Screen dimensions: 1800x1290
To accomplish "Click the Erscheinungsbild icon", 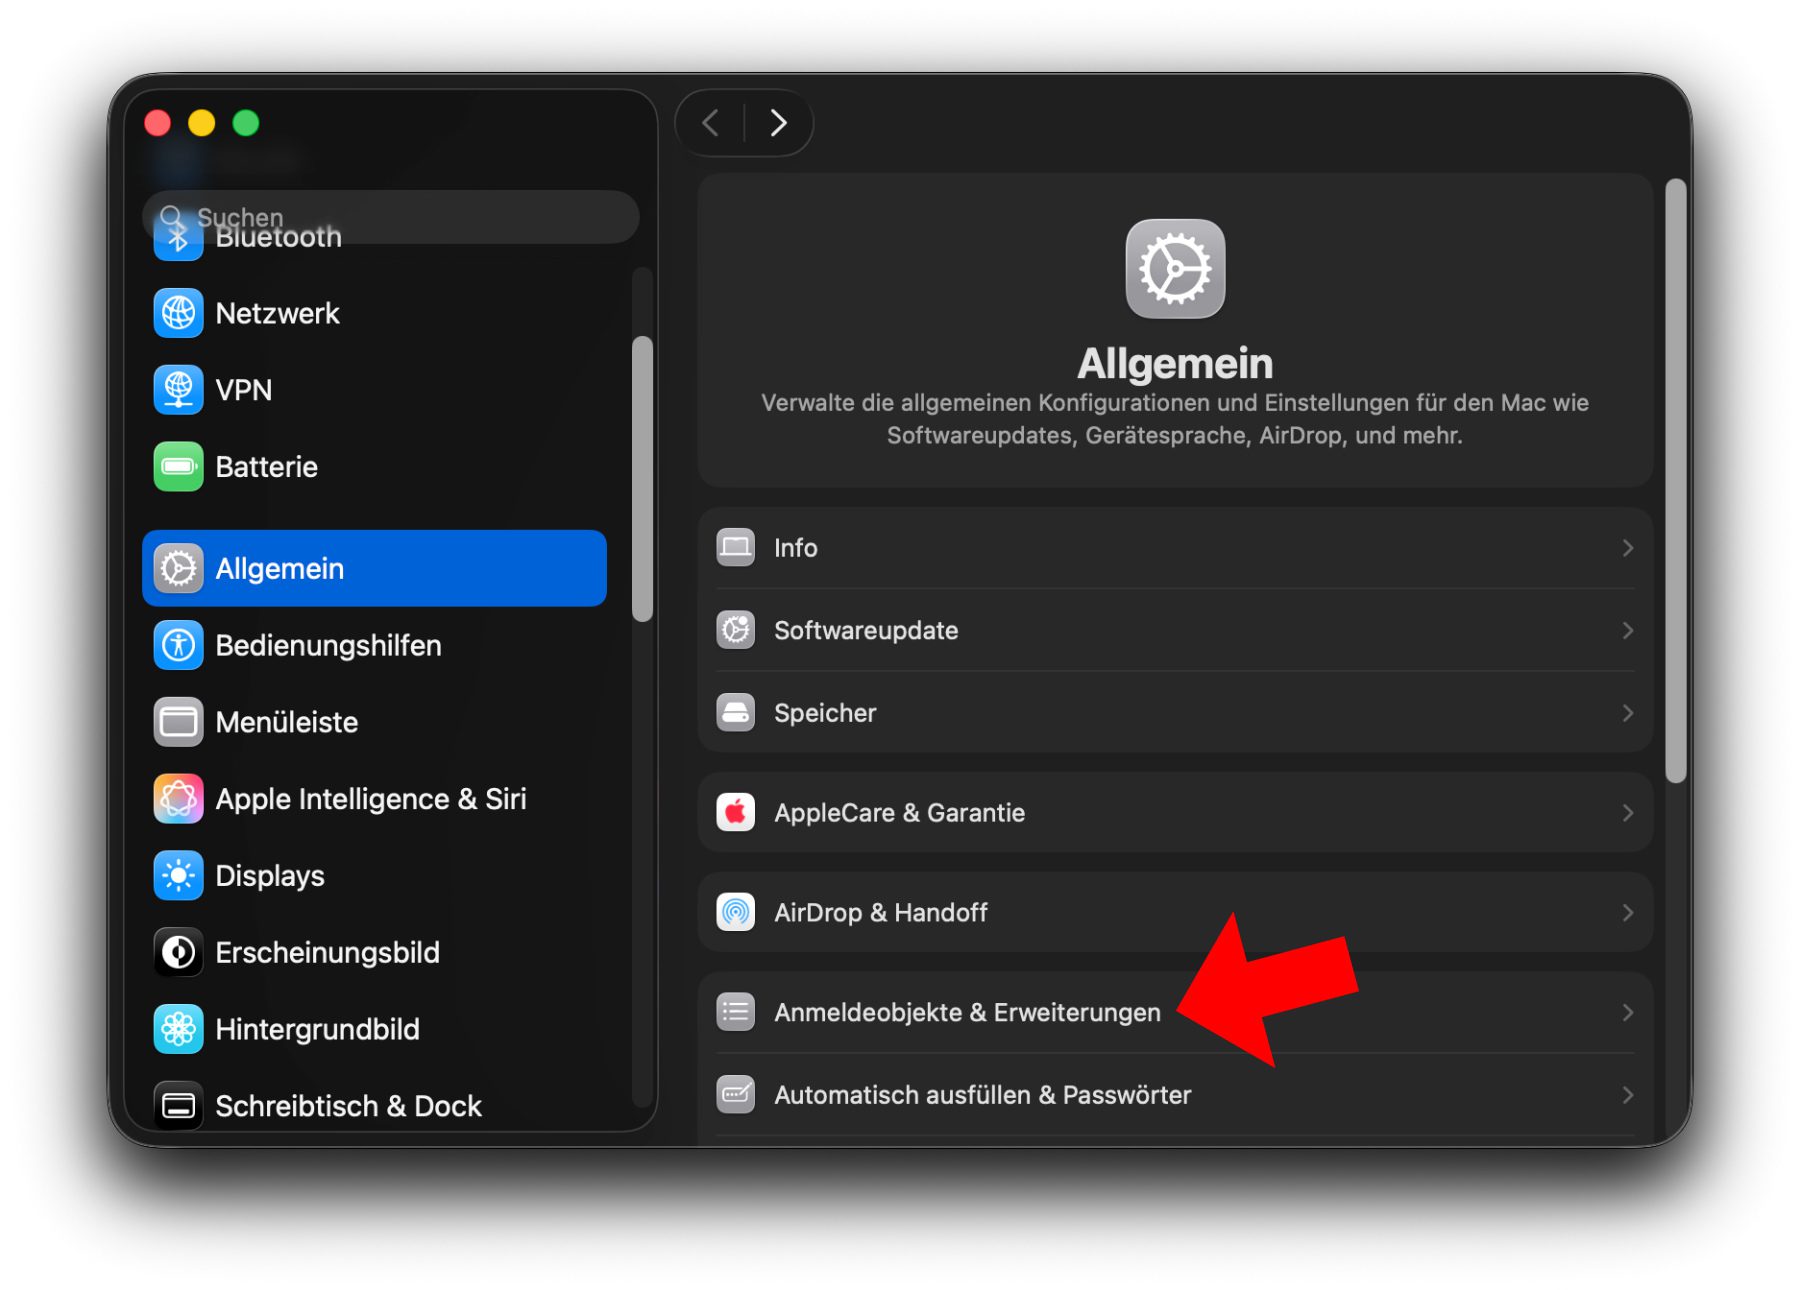I will (178, 952).
